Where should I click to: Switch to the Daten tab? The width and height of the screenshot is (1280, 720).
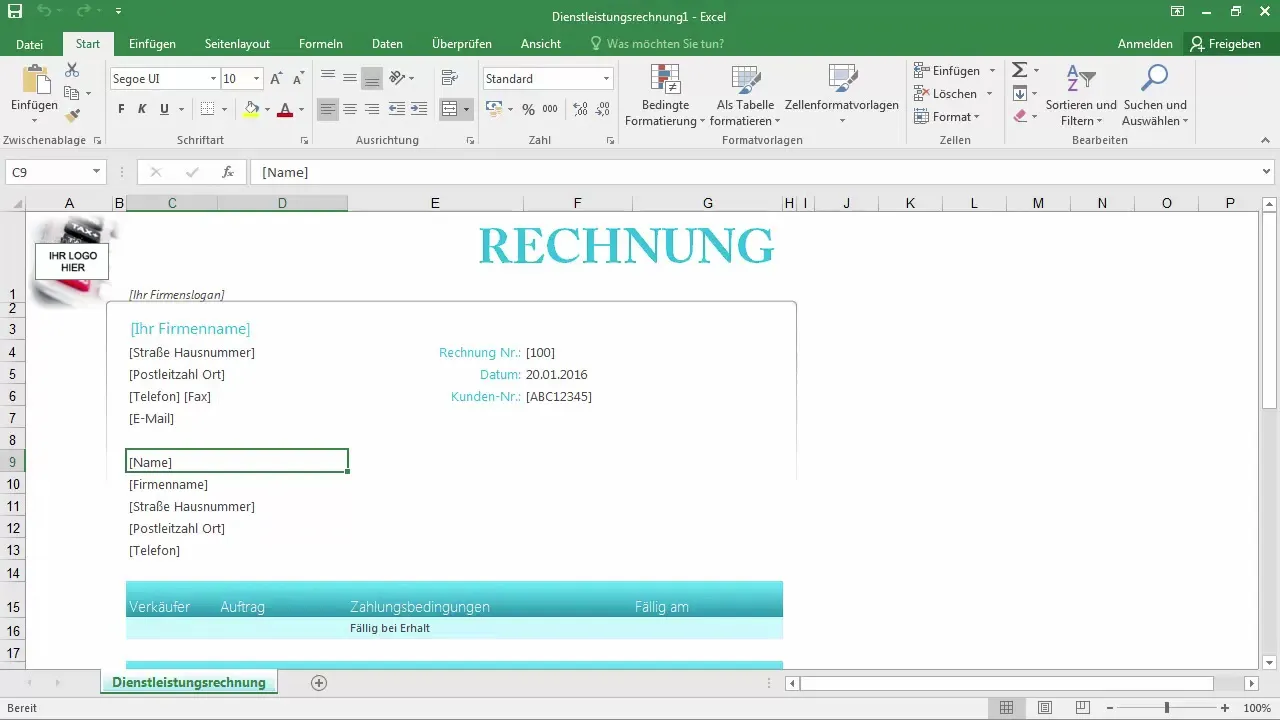click(387, 44)
